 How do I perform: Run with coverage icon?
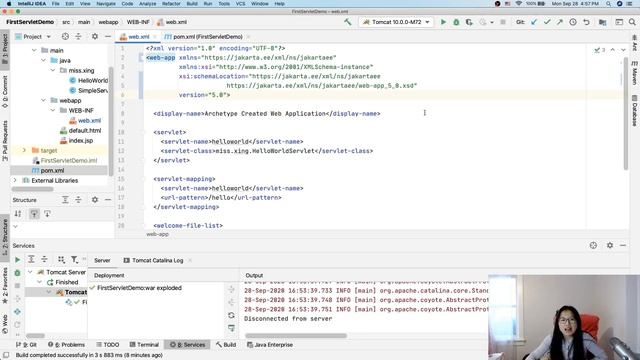point(469,22)
